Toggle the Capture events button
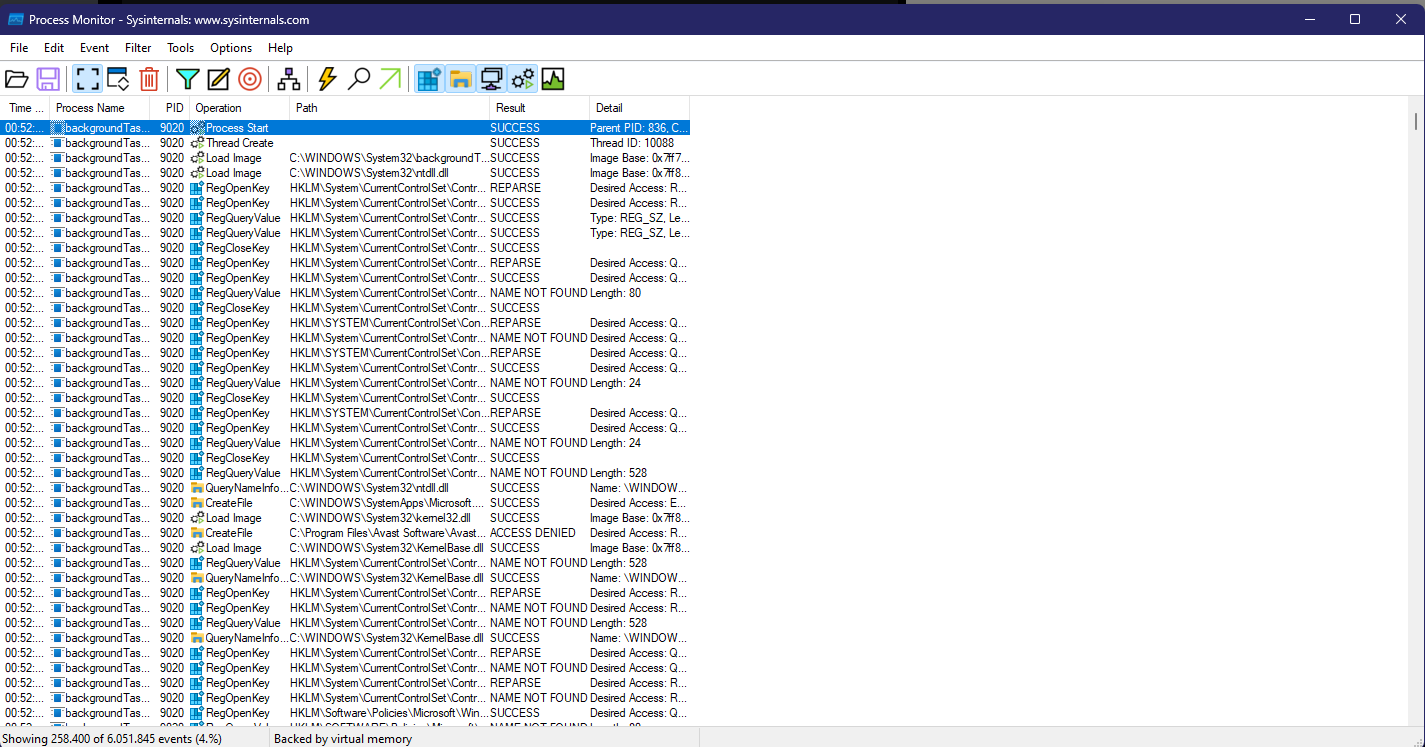The width and height of the screenshot is (1425, 747). pyautogui.click(x=87, y=79)
